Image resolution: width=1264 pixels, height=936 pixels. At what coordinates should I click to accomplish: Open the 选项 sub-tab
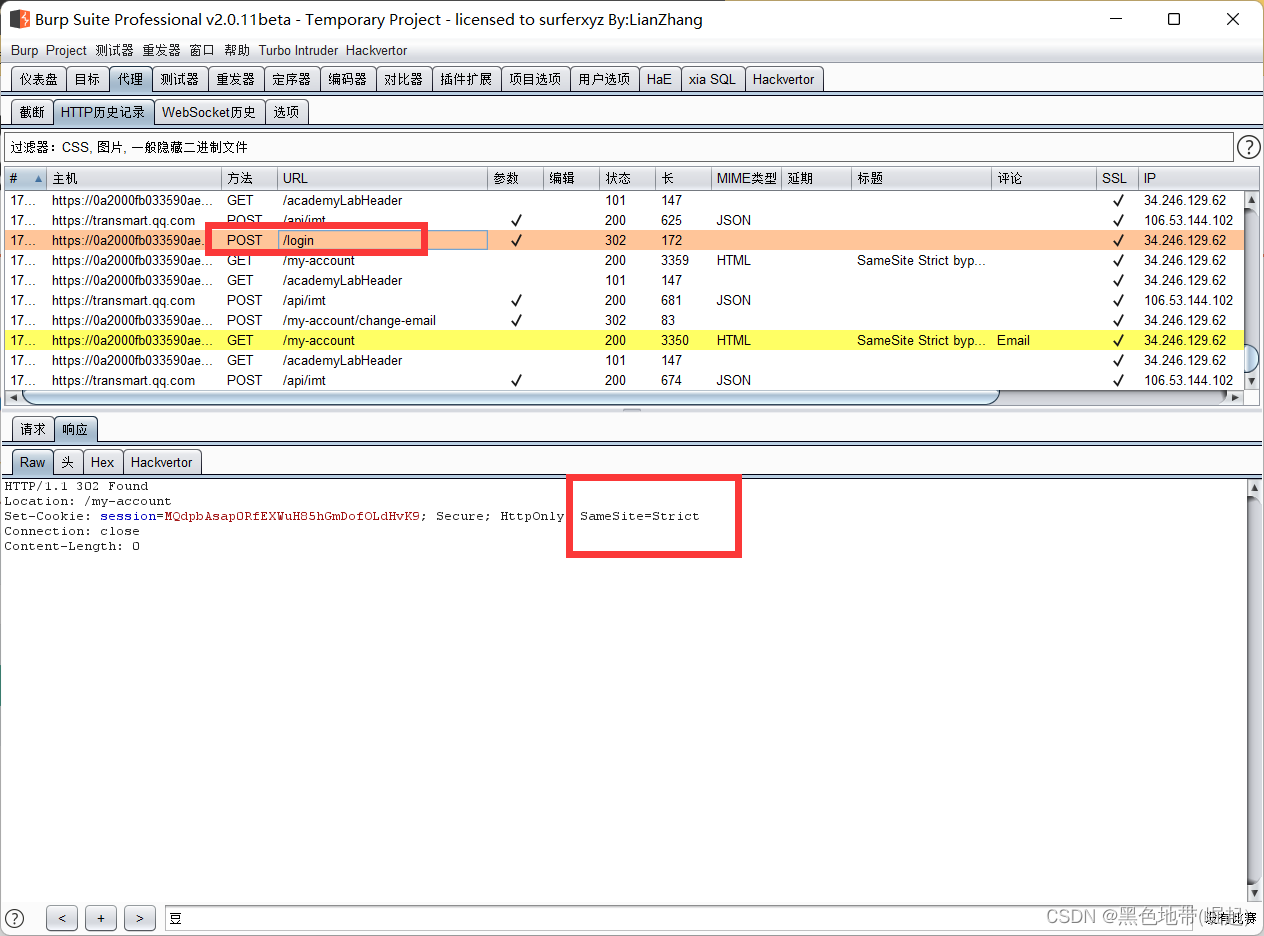coord(286,112)
